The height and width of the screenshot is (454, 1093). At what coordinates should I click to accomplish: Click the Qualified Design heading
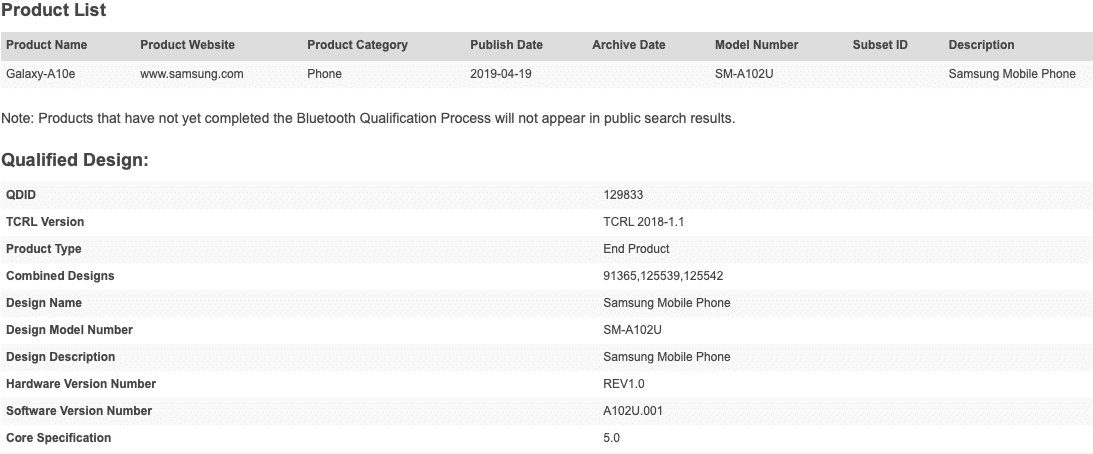[x=75, y=160]
